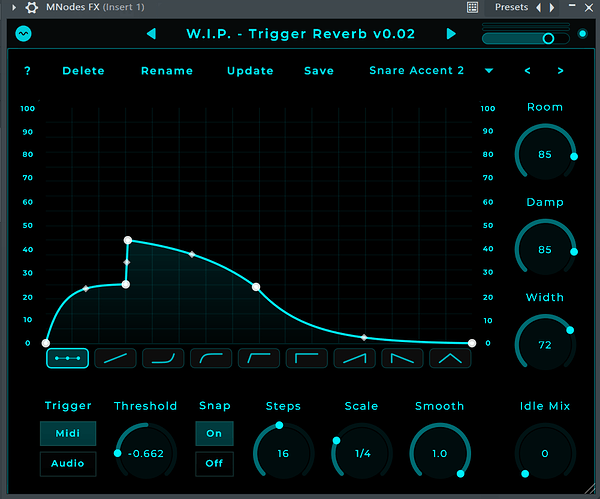Select the envelope peak node near 44
The width and height of the screenshot is (600, 499).
pos(128,240)
